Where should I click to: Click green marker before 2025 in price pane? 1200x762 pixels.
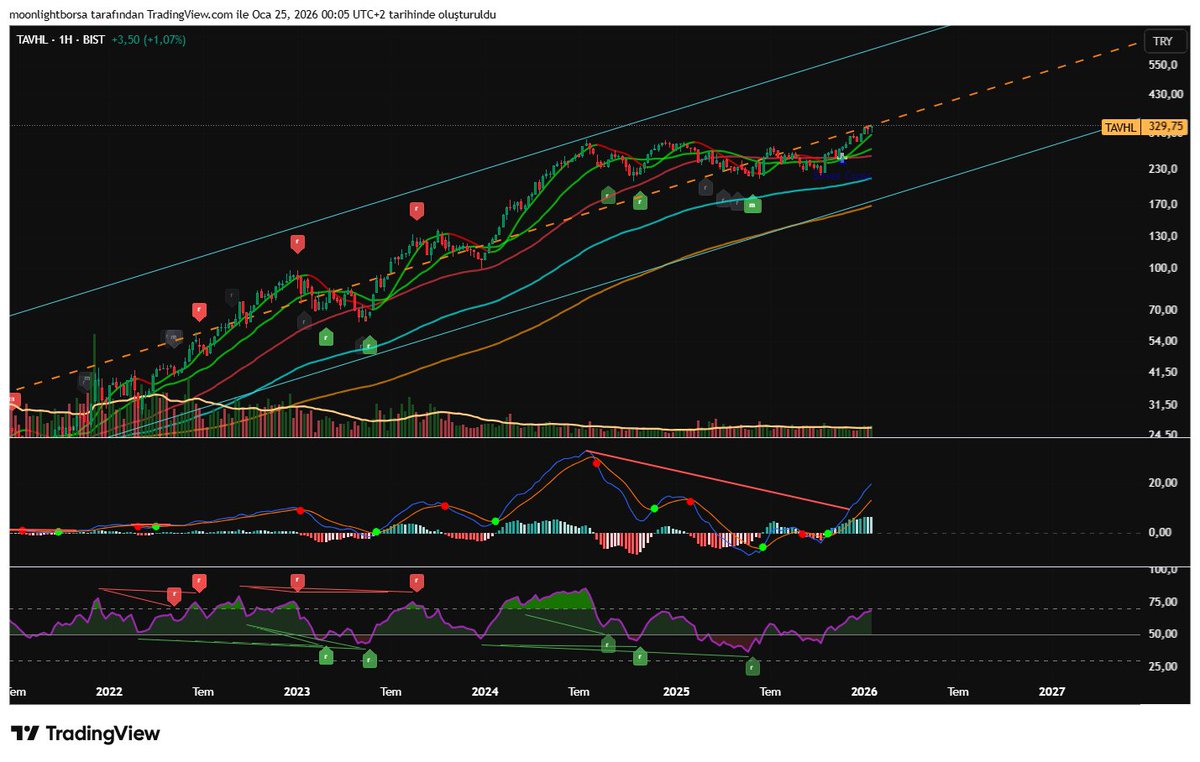pyautogui.click(x=640, y=201)
